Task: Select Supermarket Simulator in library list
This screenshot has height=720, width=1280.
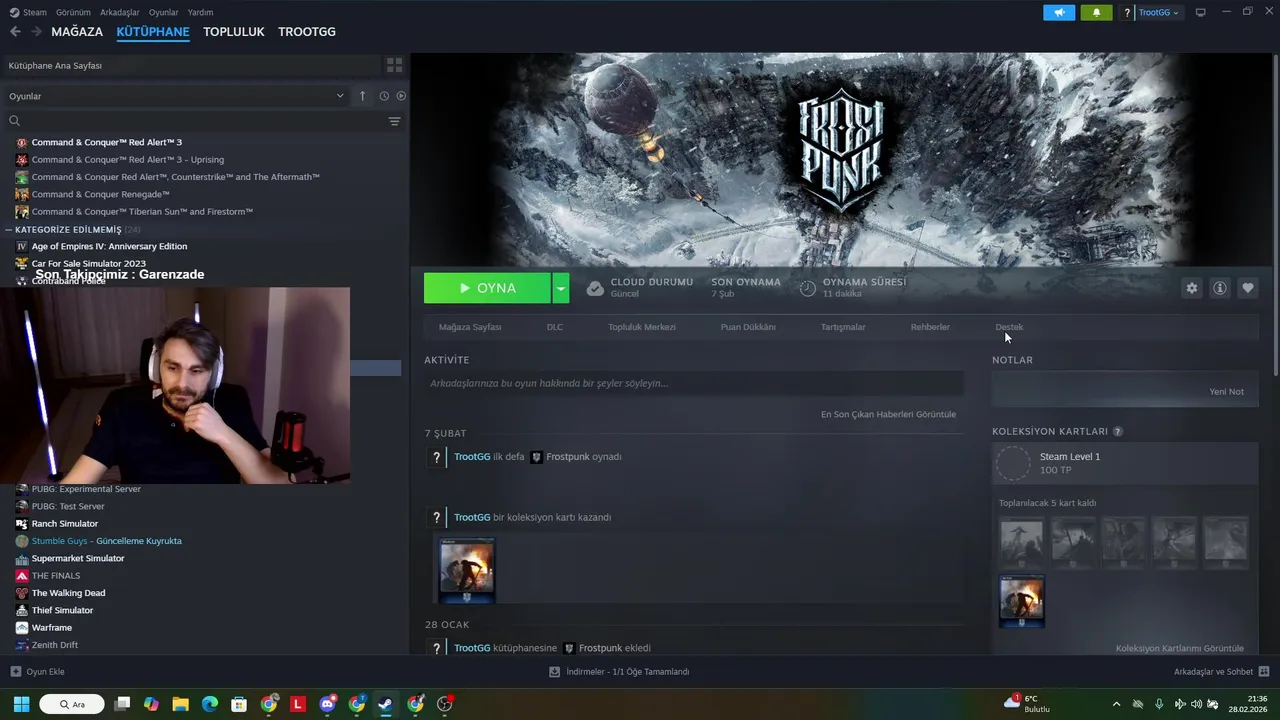Action: [x=78, y=558]
